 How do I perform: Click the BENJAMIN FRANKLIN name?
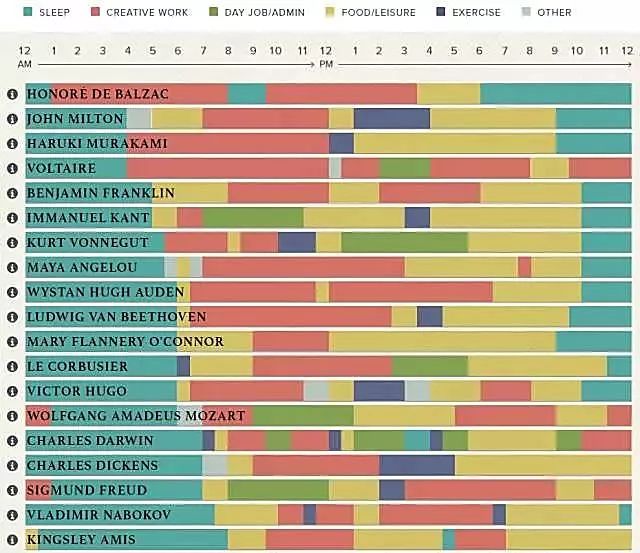pos(100,193)
